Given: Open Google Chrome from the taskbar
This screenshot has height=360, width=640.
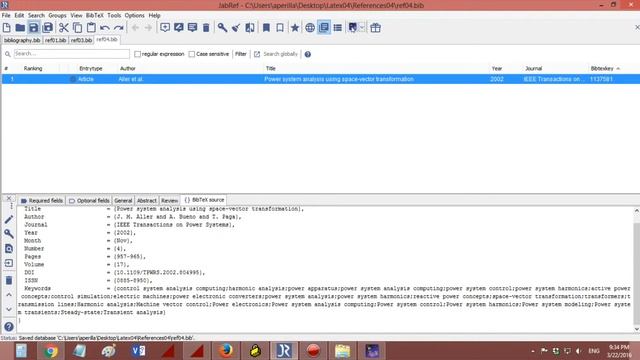Looking at the screenshot, I should [51, 351].
